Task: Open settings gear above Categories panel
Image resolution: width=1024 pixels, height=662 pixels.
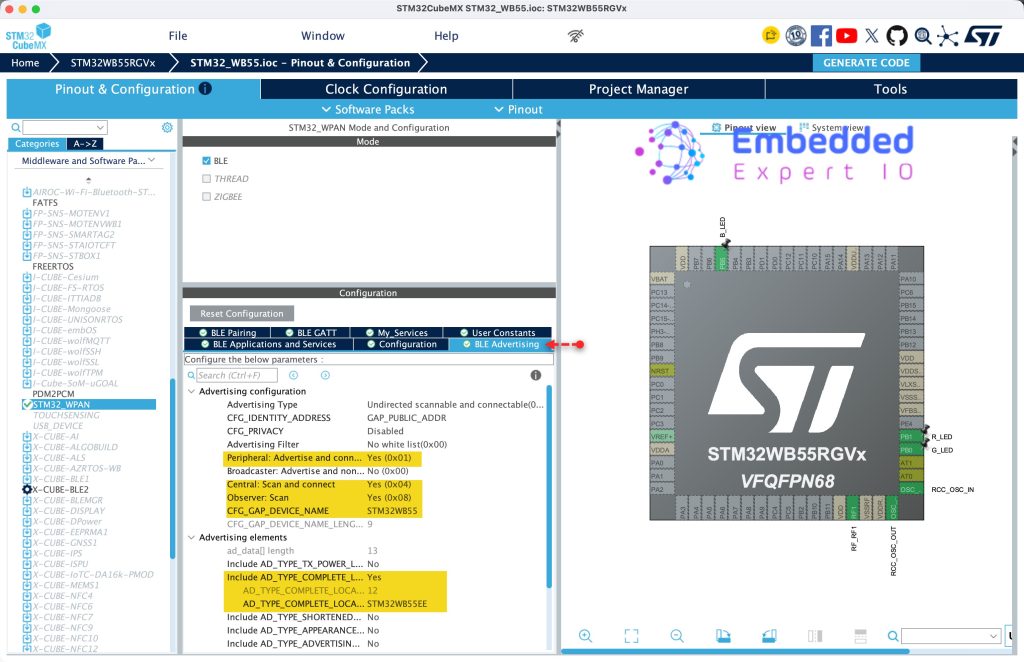Action: (167, 127)
